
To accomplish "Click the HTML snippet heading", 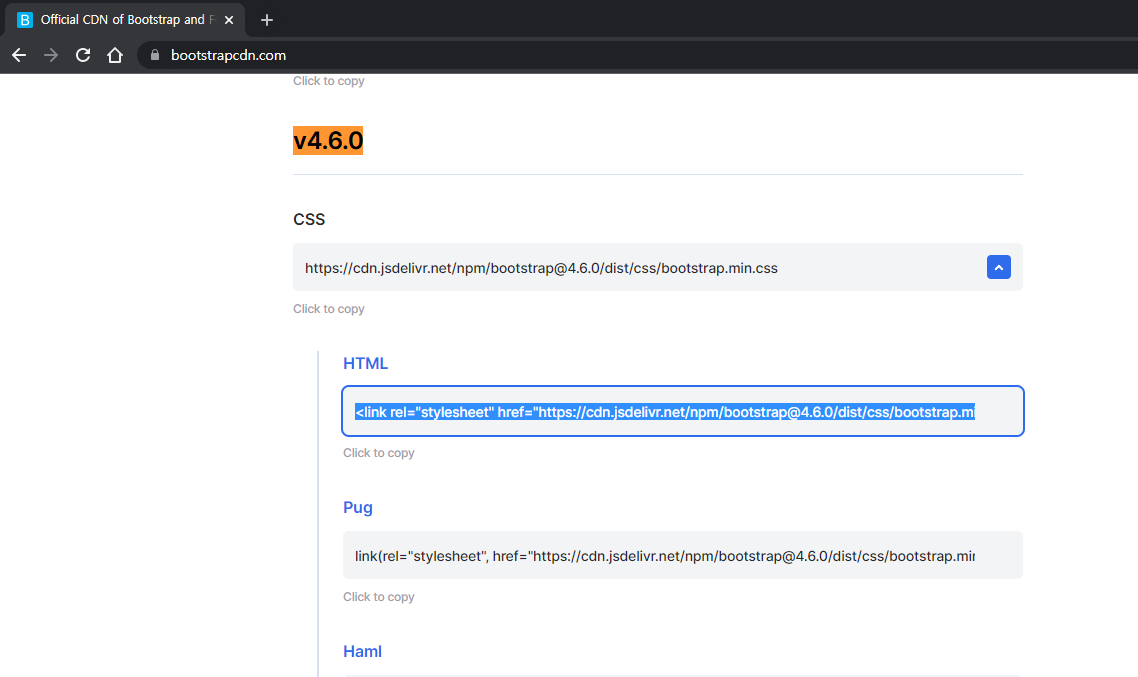I will pyautogui.click(x=366, y=364).
